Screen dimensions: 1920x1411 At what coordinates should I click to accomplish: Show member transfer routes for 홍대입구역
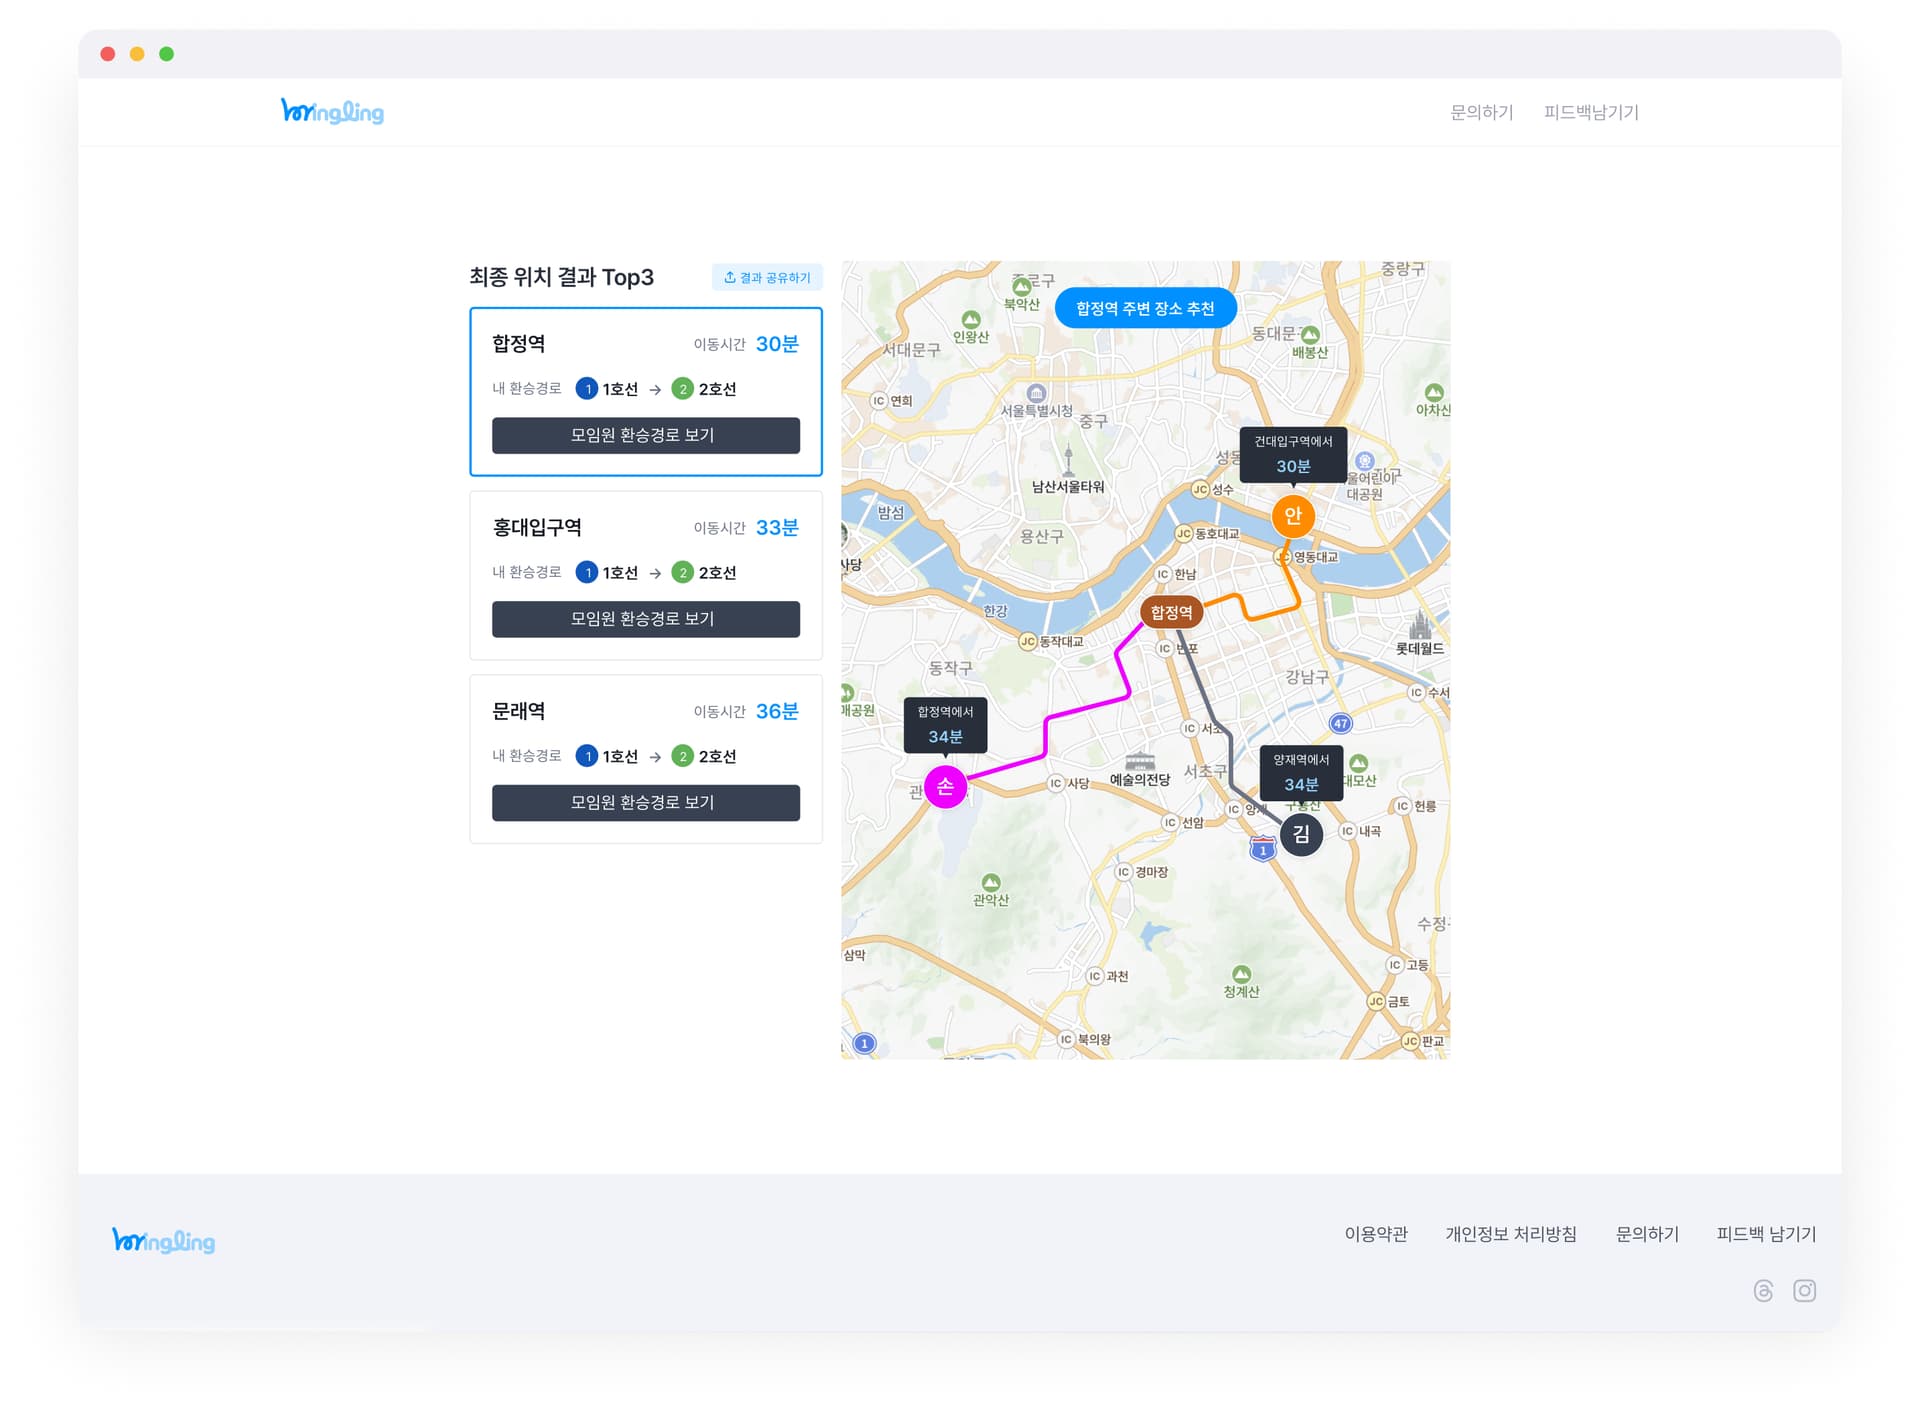pyautogui.click(x=645, y=619)
